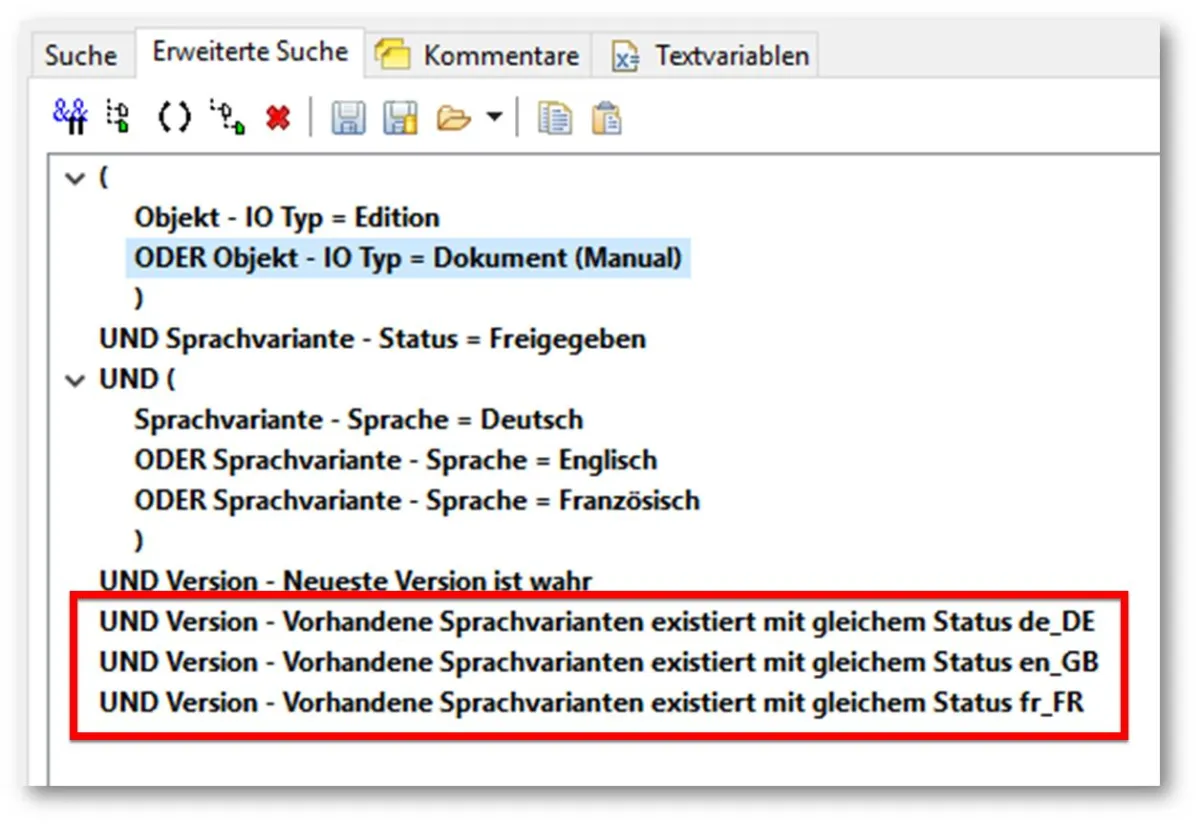
Task: Select 'ODER Sprachvariante - Sprache = Französisch' row
Action: (x=417, y=500)
